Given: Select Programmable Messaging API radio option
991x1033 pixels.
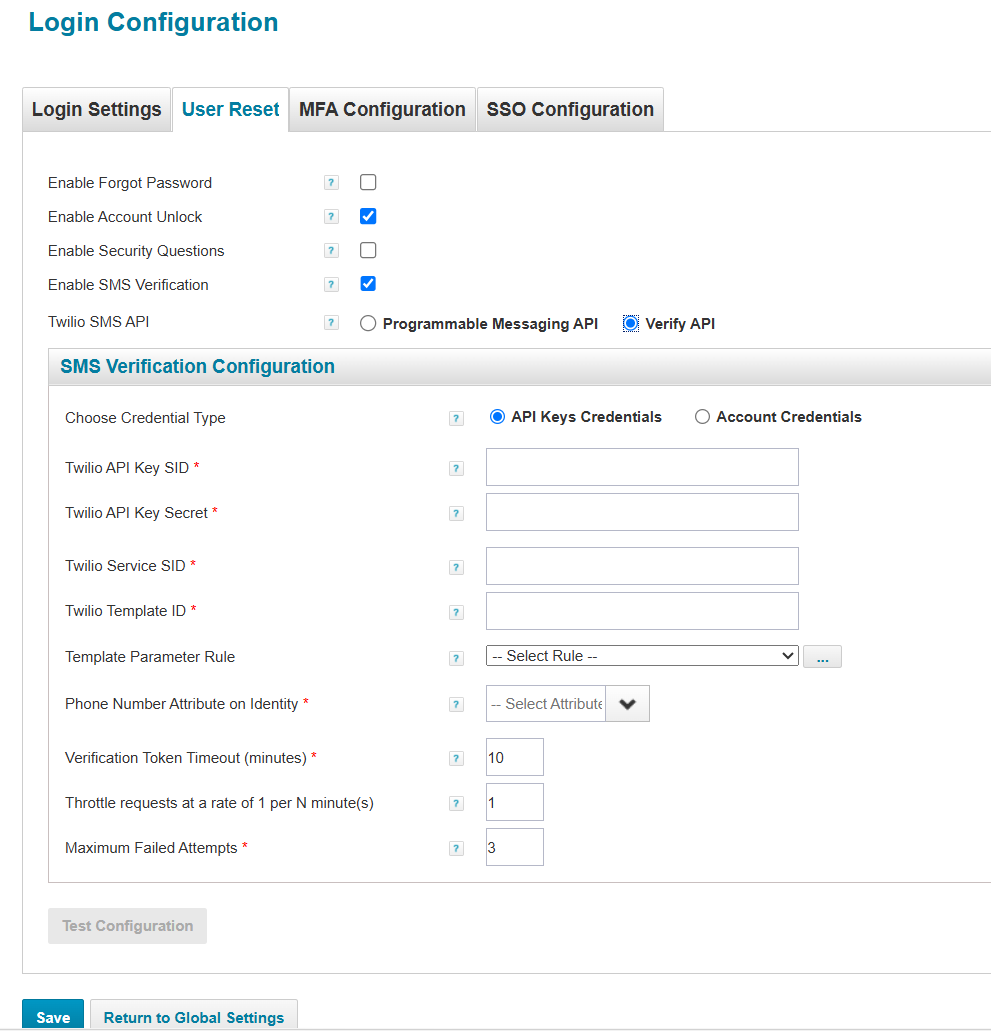Looking at the screenshot, I should coord(368,323).
